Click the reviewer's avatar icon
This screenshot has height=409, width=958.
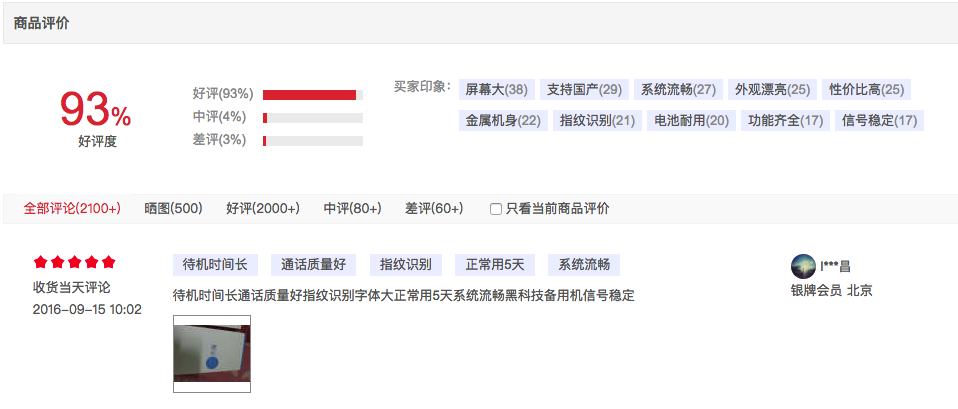click(803, 266)
